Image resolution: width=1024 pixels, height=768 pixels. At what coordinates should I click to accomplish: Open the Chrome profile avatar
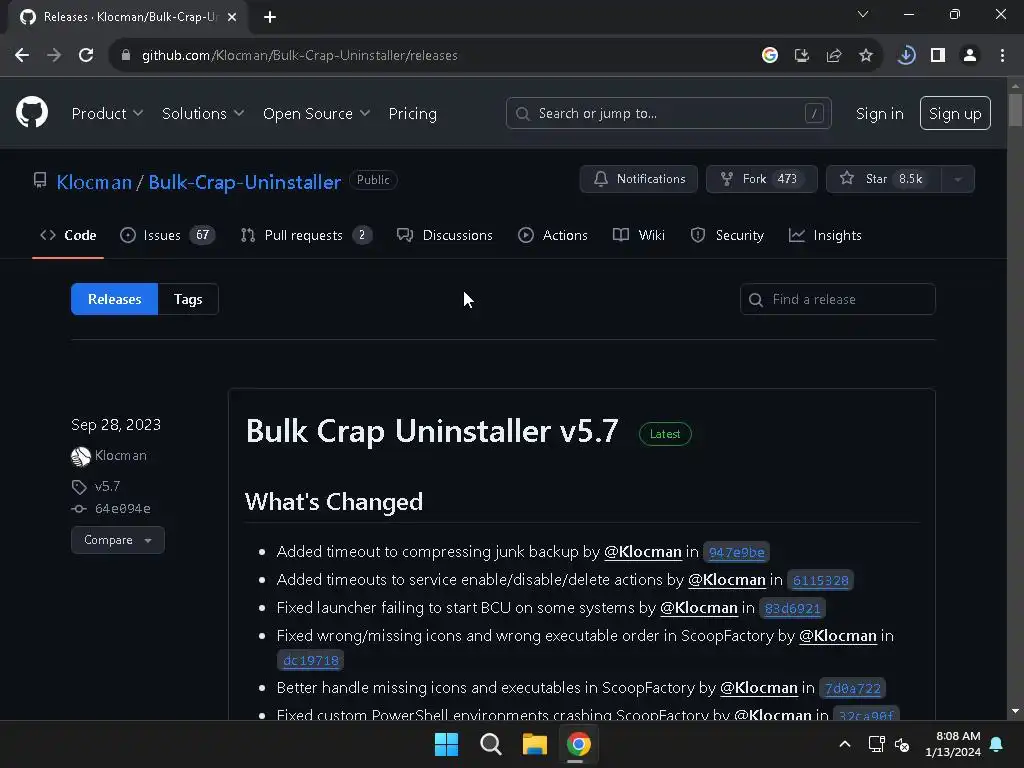coord(970,56)
